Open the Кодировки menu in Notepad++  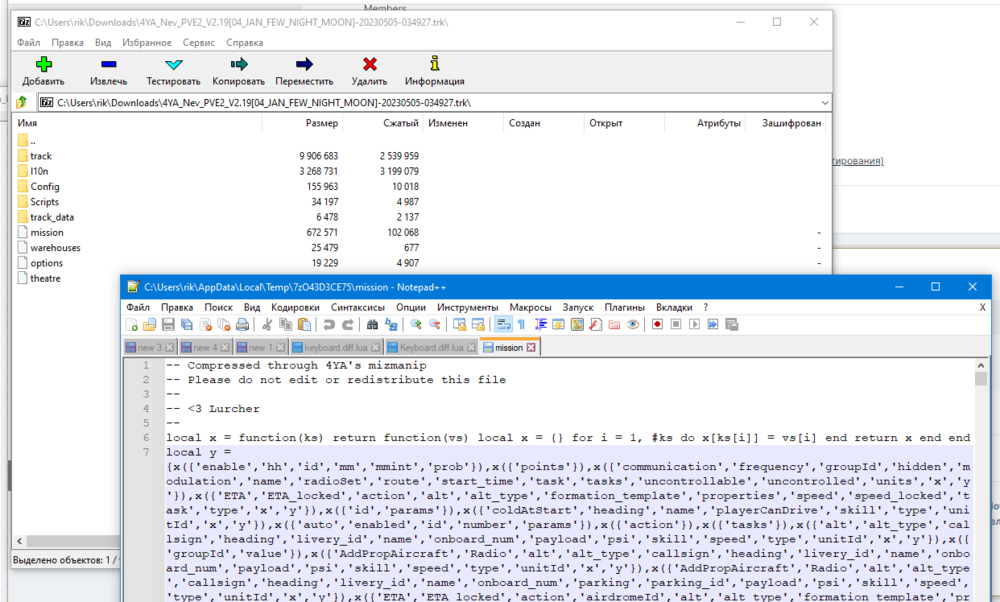pyautogui.click(x=295, y=307)
